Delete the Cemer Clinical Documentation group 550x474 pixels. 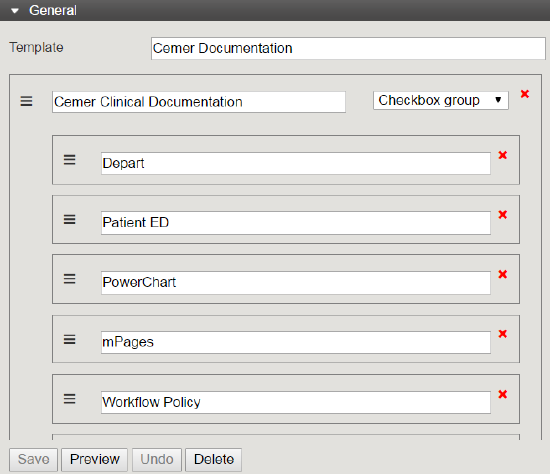[x=525, y=94]
